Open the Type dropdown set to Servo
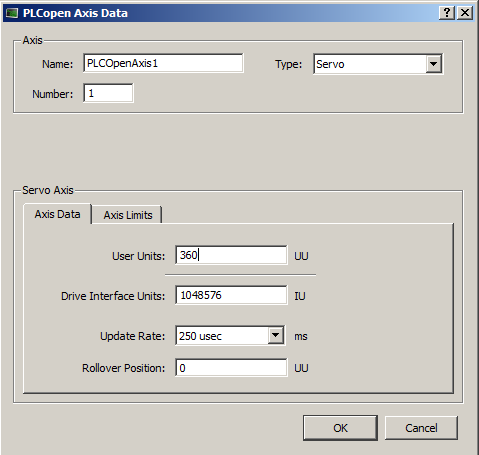The image size is (479, 455). point(378,64)
